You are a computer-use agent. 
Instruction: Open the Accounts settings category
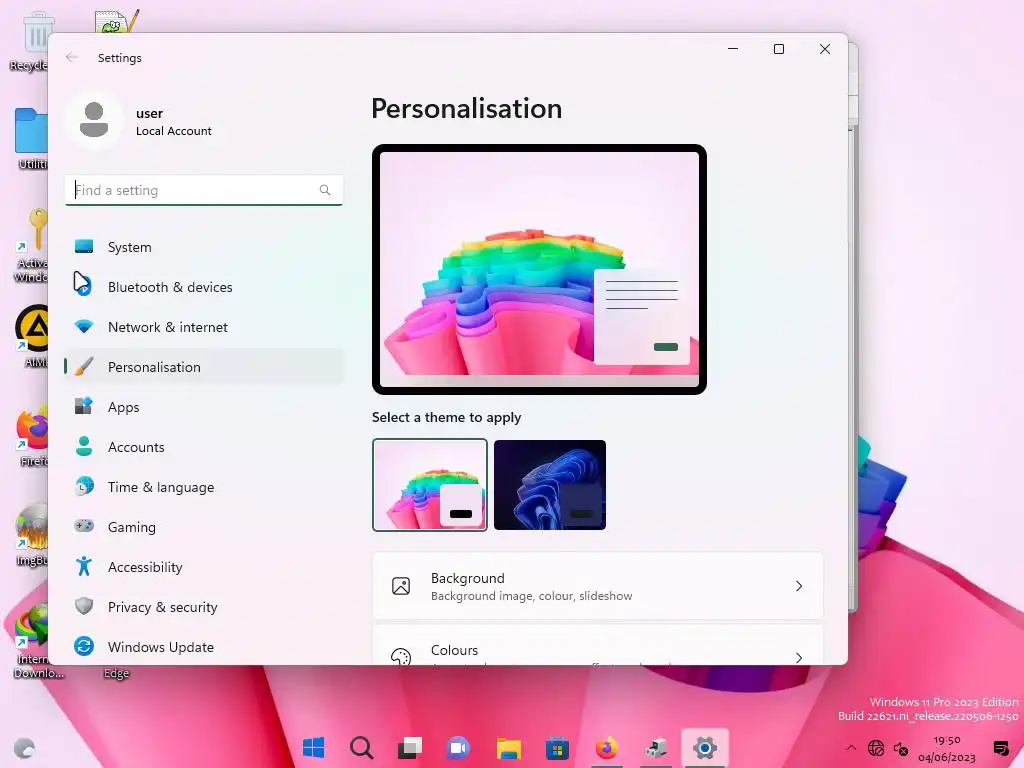[x=204, y=447]
